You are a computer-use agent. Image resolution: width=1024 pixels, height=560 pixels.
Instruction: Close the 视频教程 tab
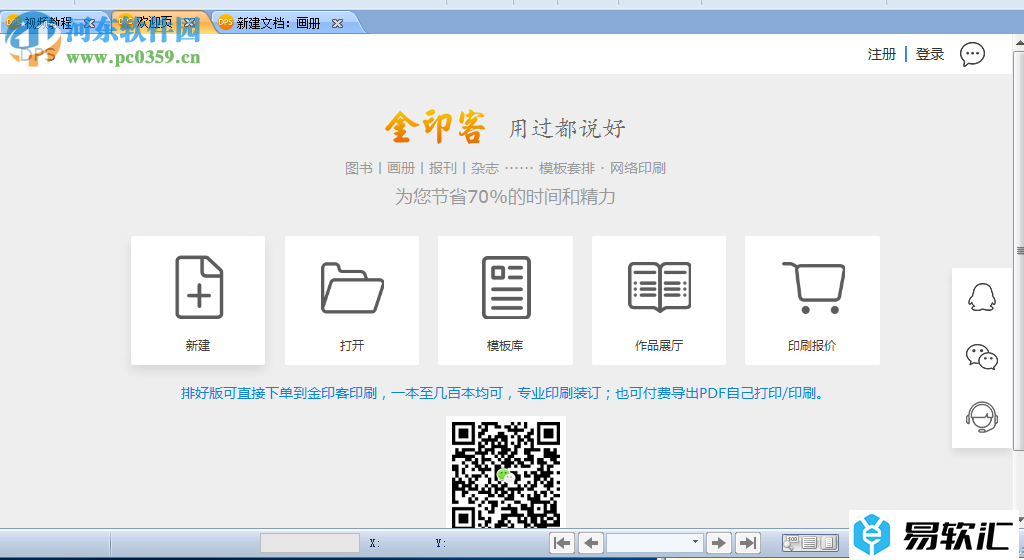click(x=89, y=23)
